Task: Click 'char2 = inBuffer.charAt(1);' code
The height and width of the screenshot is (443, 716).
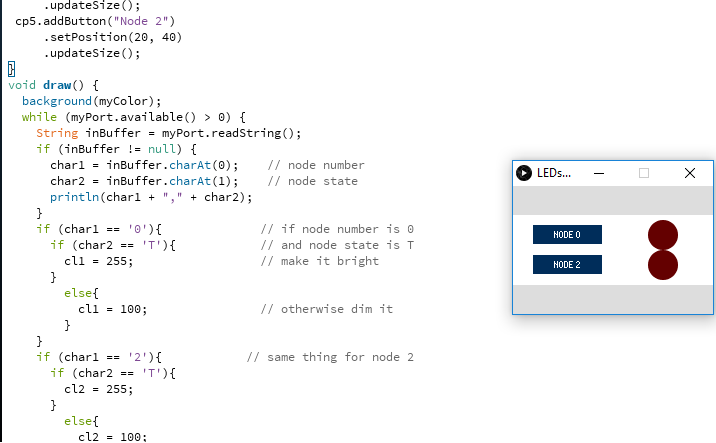Action: [144, 181]
